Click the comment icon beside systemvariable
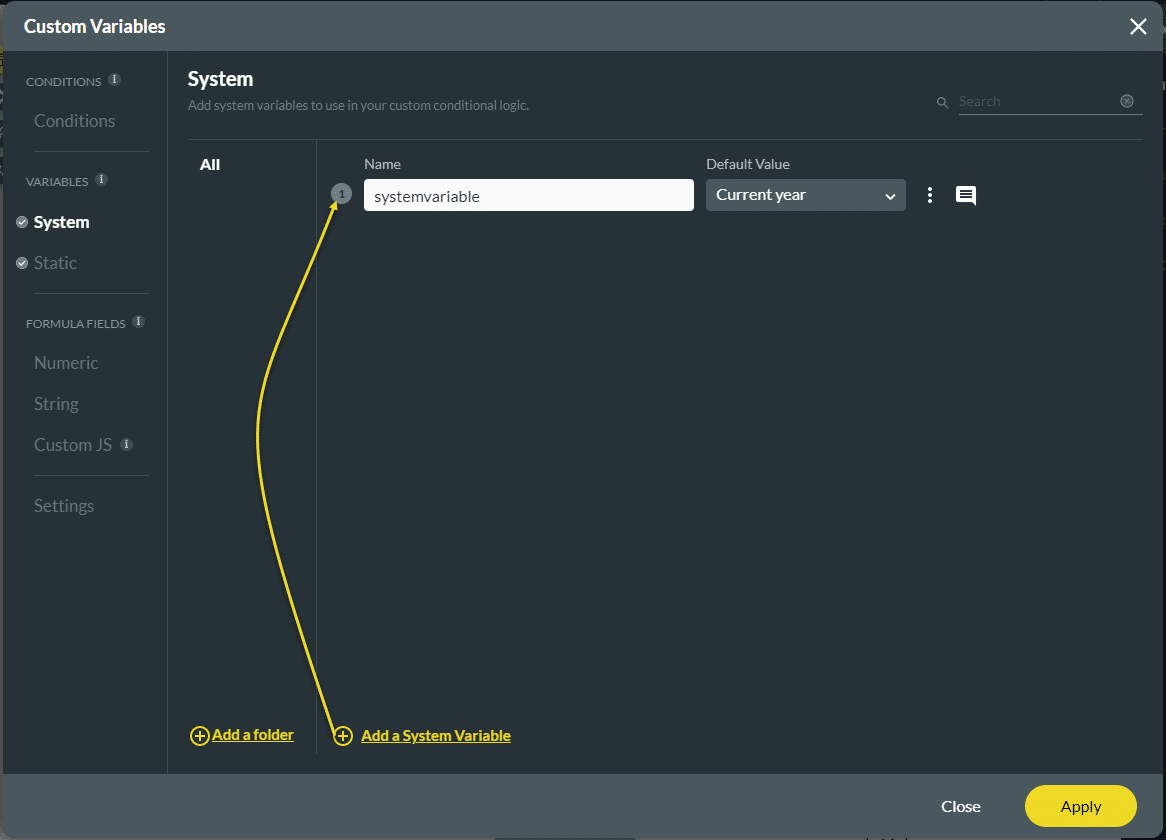The image size is (1166, 840). pyautogui.click(x=965, y=196)
